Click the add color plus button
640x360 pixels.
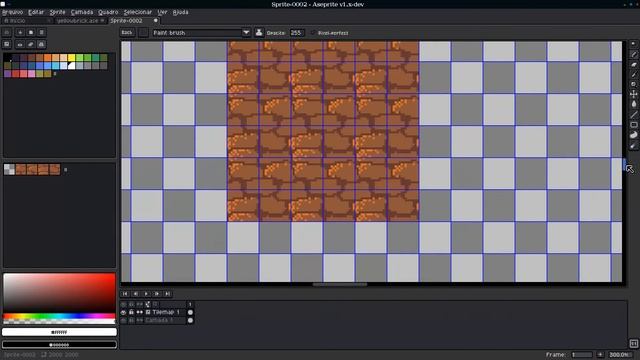point(20,32)
